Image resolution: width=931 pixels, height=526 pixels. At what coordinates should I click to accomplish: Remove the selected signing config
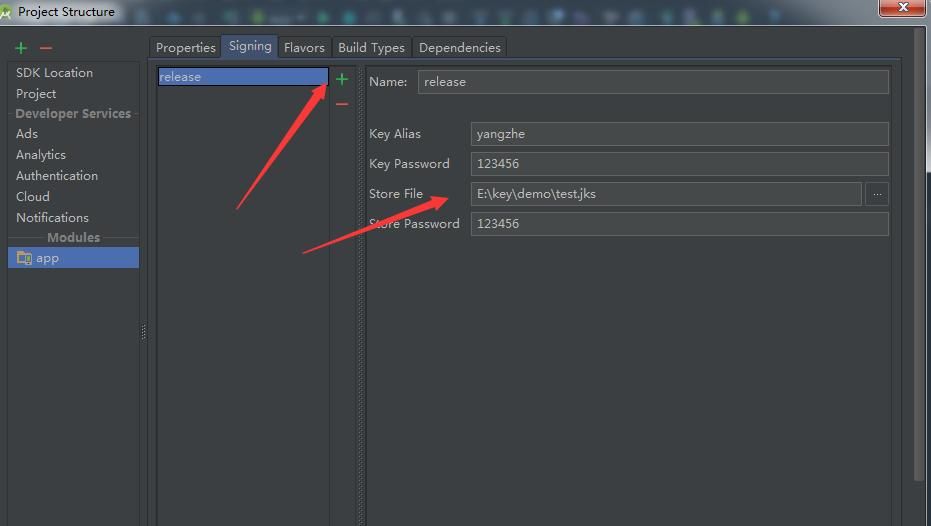click(342, 104)
